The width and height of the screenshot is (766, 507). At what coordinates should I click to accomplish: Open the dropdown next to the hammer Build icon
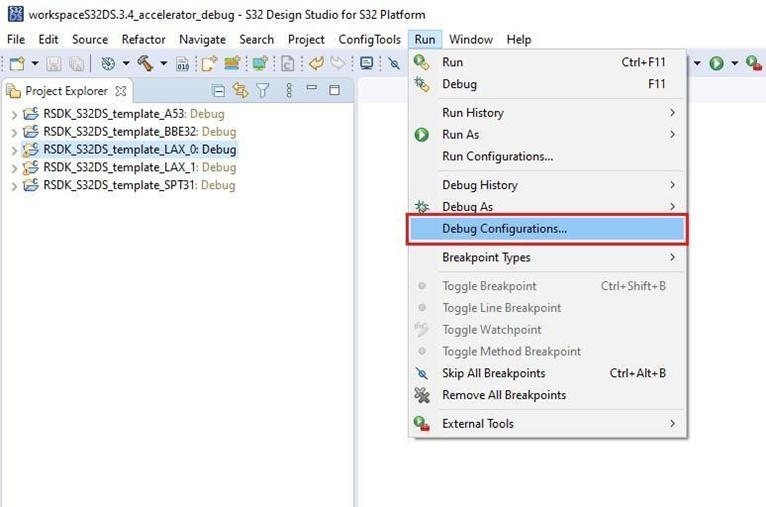[x=164, y=63]
